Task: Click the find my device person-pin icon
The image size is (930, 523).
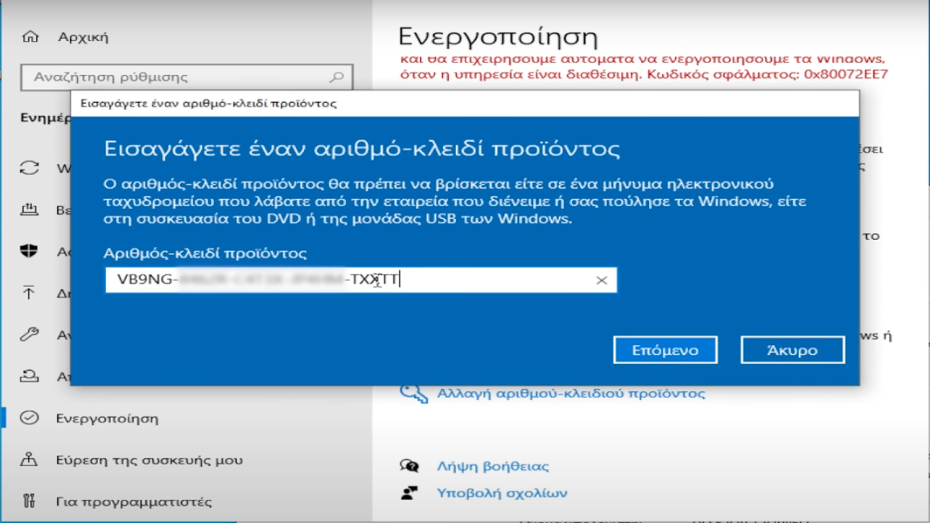Action: (30, 460)
